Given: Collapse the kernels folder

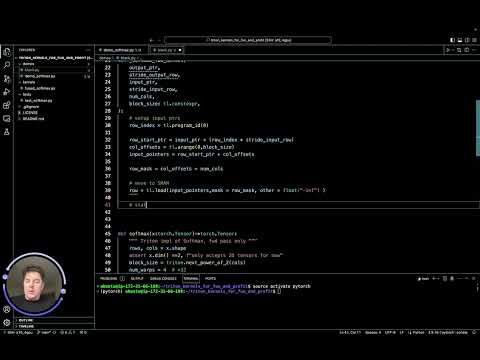Looking at the screenshot, I should click(x=55, y=82).
